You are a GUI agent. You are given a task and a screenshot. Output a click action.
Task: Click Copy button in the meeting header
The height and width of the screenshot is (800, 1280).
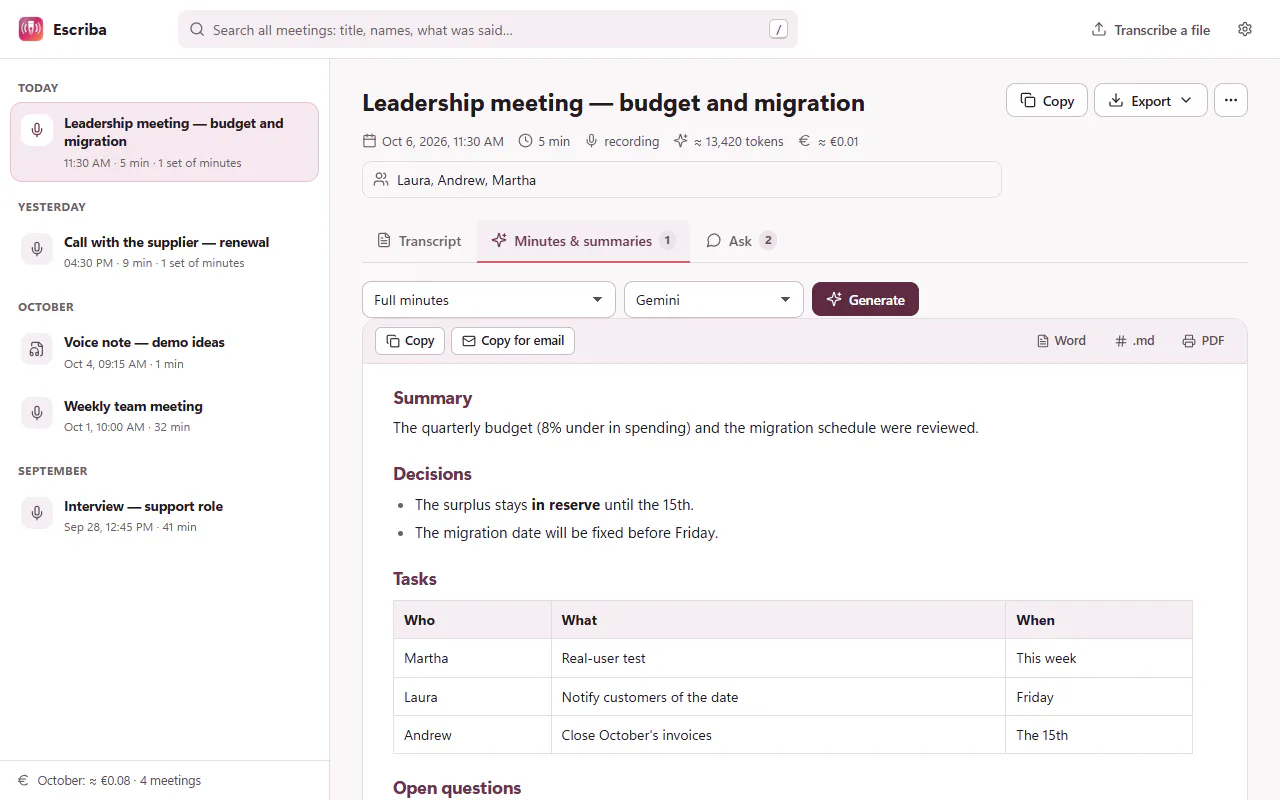point(1047,100)
